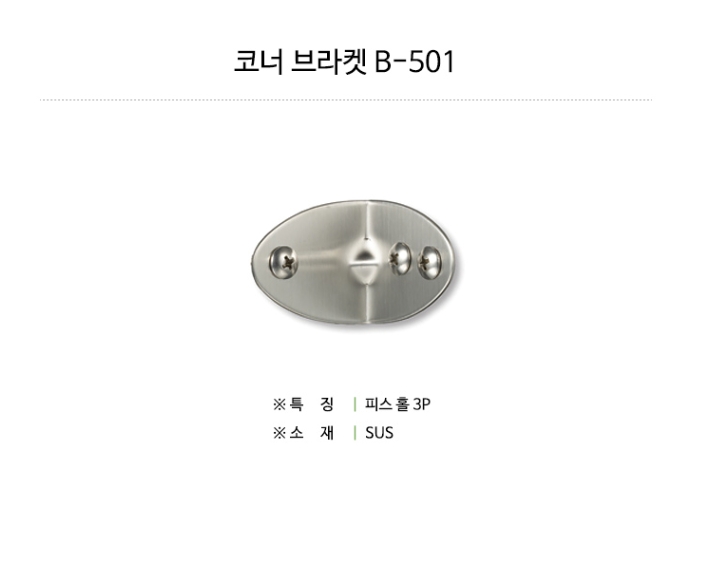The height and width of the screenshot is (567, 707).
Task: Click the oval corner bracket product image
Action: coord(353,260)
